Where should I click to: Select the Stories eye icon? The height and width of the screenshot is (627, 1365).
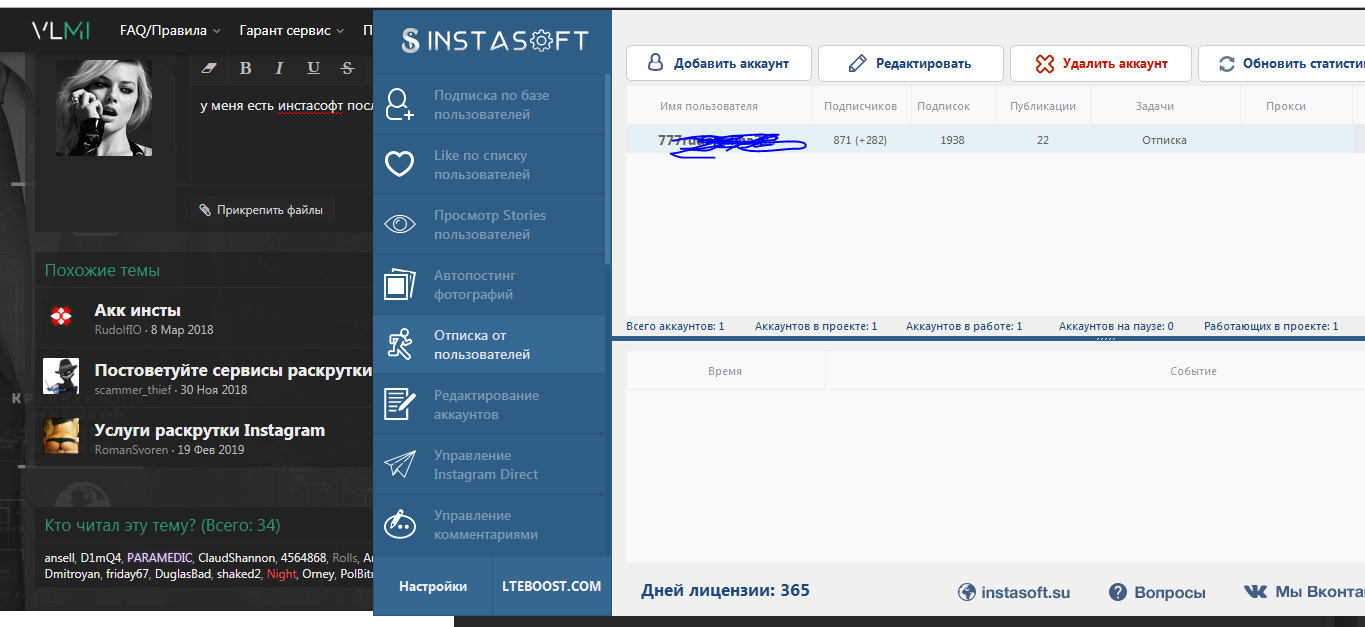click(x=400, y=225)
